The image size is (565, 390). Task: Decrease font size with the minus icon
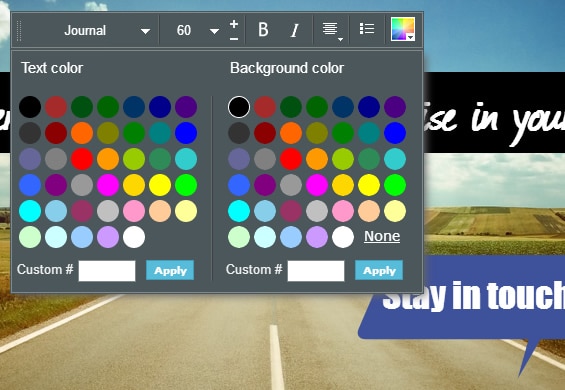234,39
